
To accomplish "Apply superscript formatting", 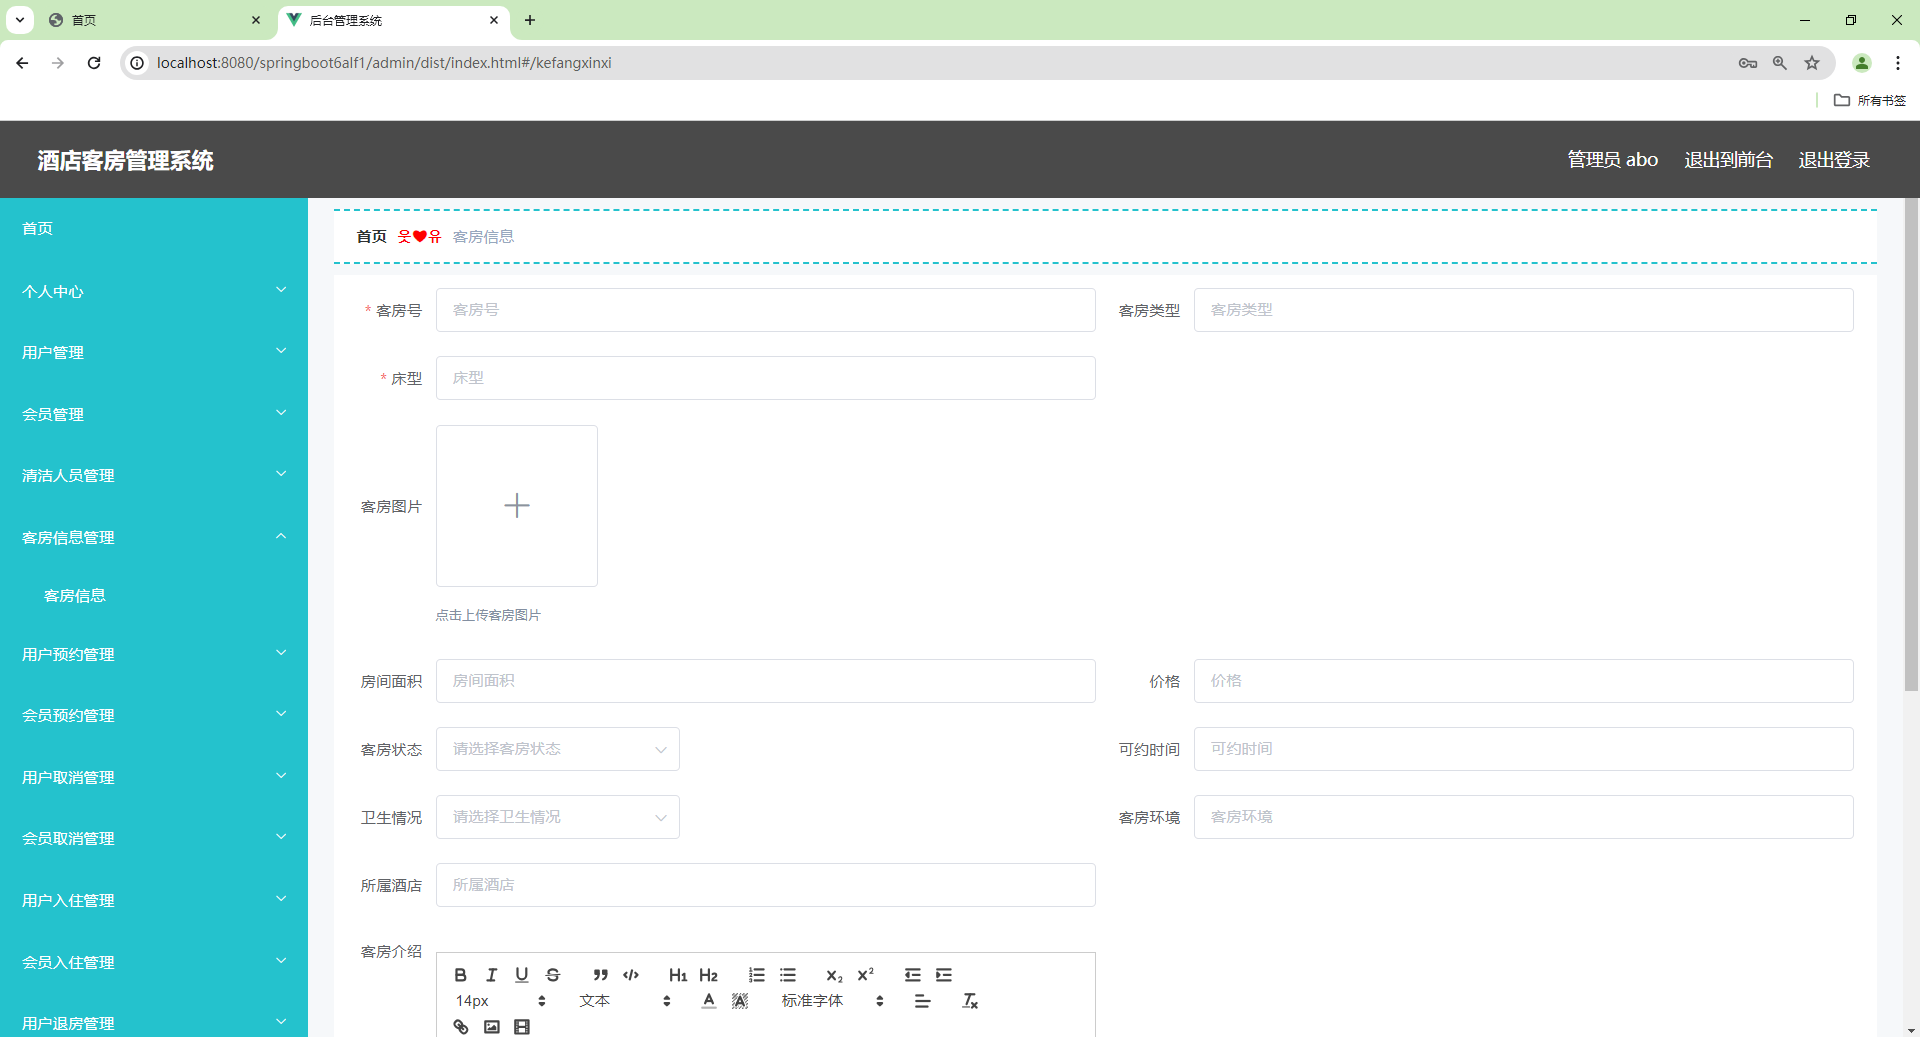I will [866, 975].
